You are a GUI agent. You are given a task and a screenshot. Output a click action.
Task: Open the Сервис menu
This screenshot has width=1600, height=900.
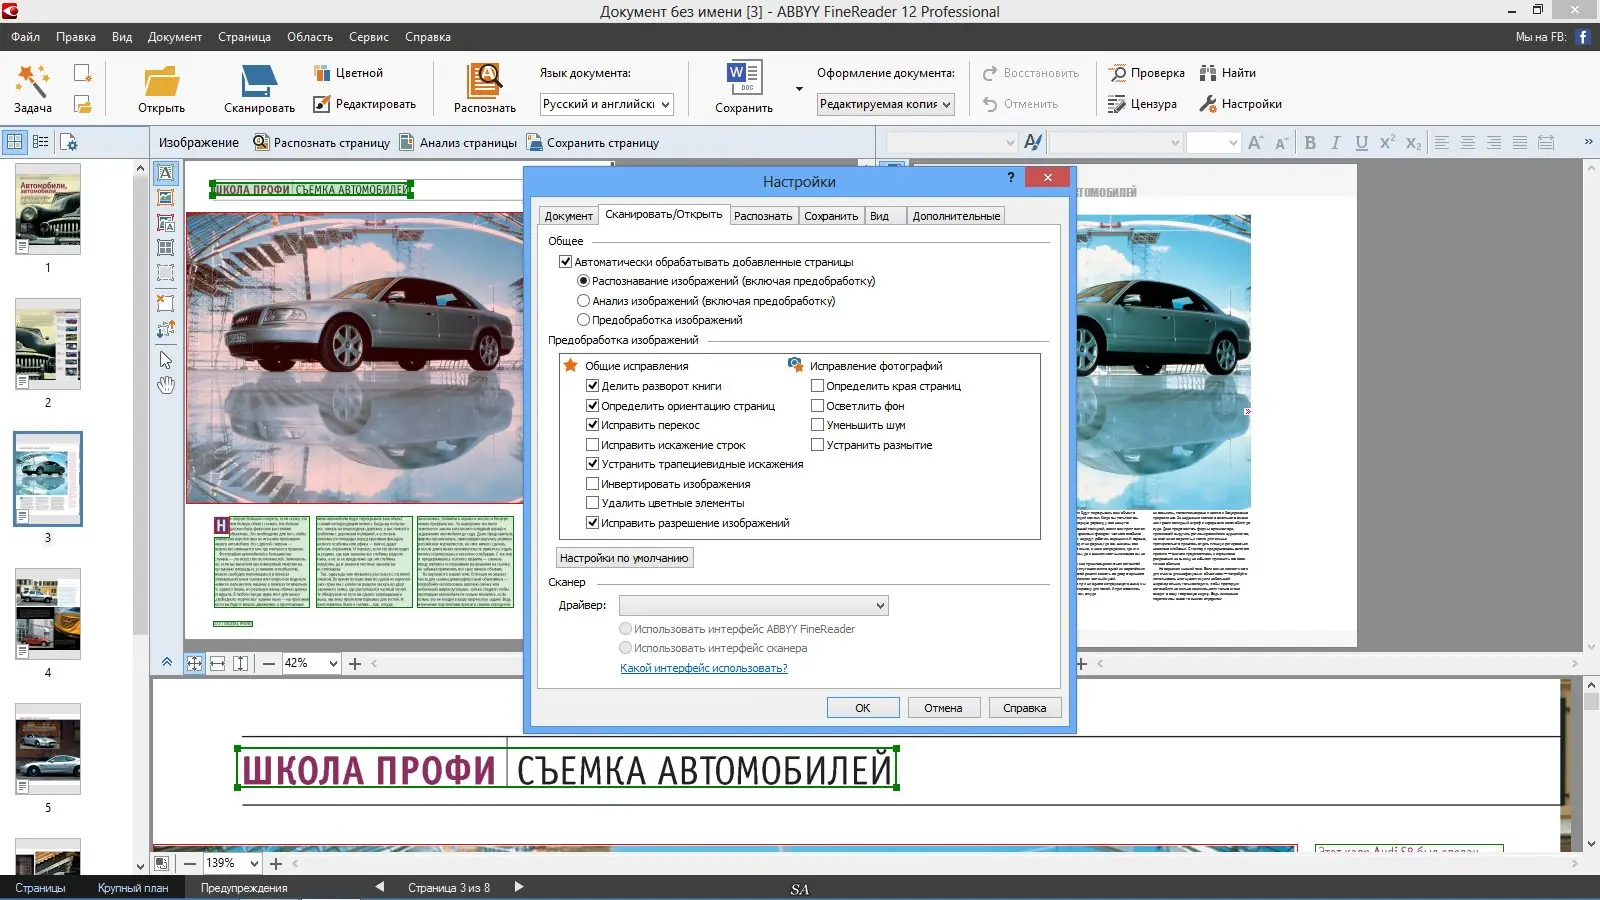point(368,37)
